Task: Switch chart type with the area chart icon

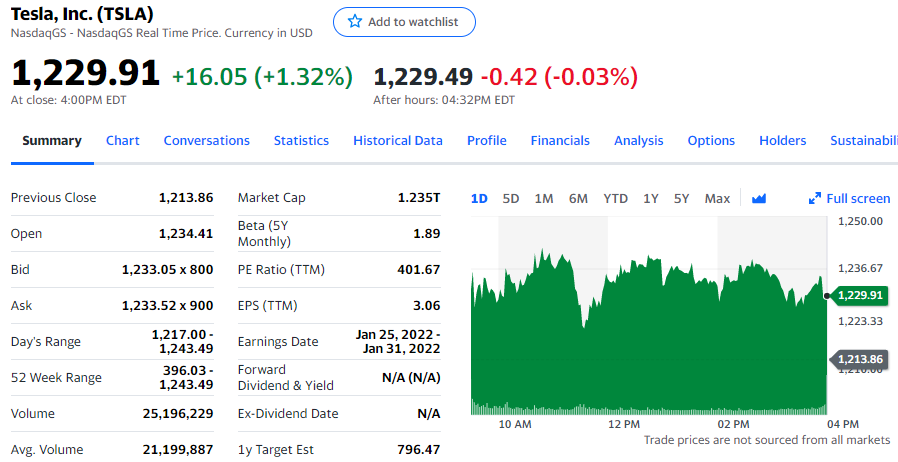Action: coord(758,198)
